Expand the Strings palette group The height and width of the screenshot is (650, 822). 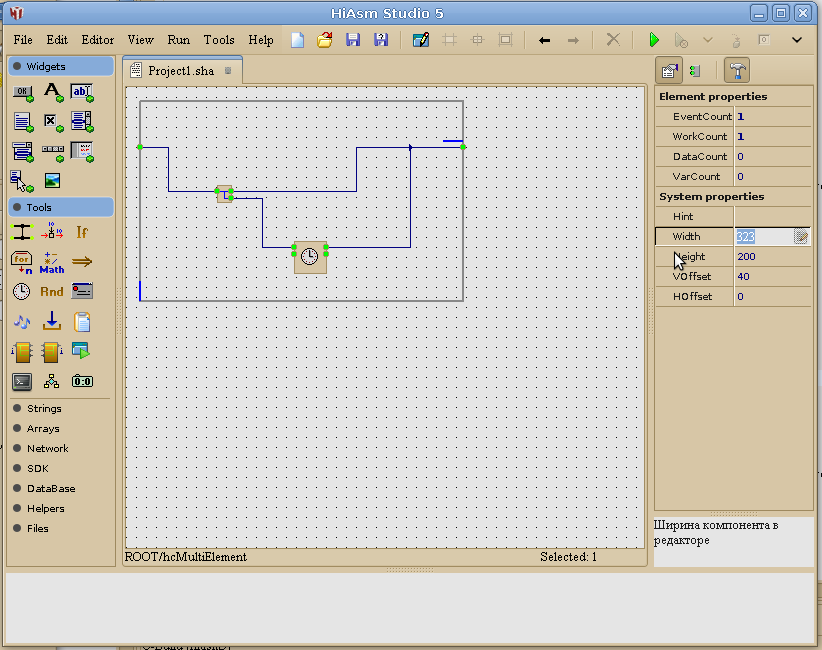click(44, 408)
